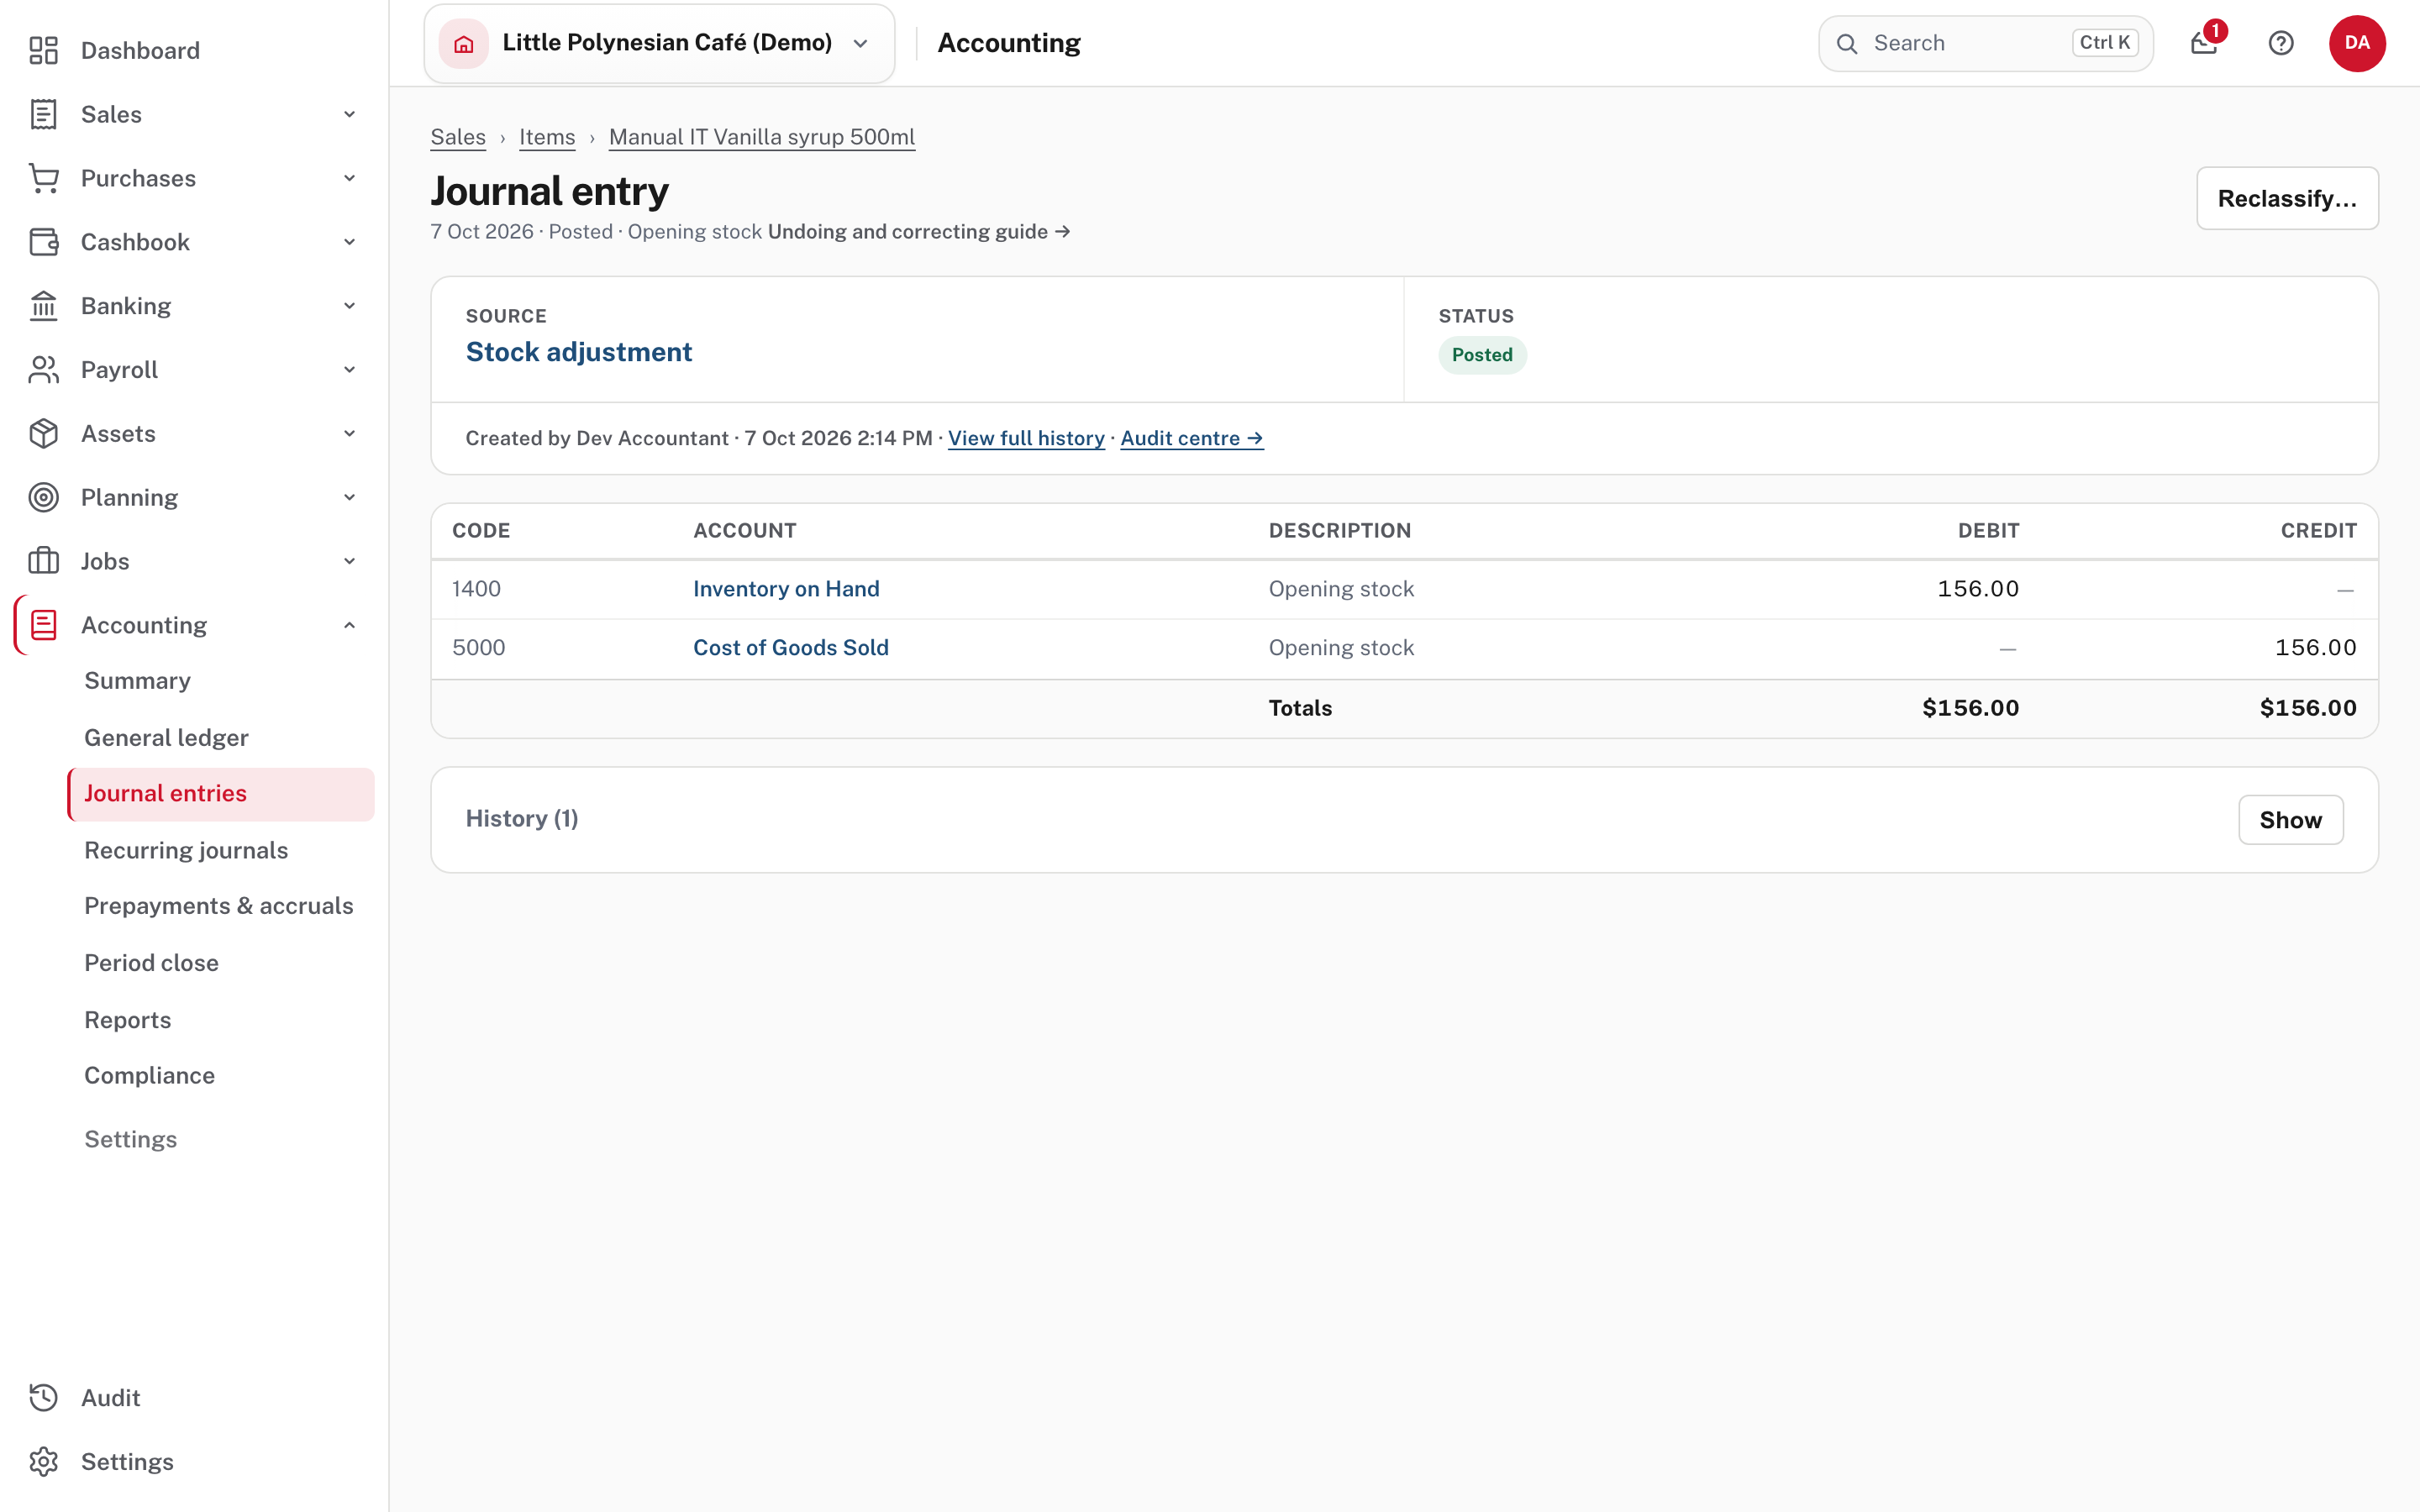Image resolution: width=2420 pixels, height=1512 pixels.
Task: Follow the Audit centre link
Action: point(1192,438)
